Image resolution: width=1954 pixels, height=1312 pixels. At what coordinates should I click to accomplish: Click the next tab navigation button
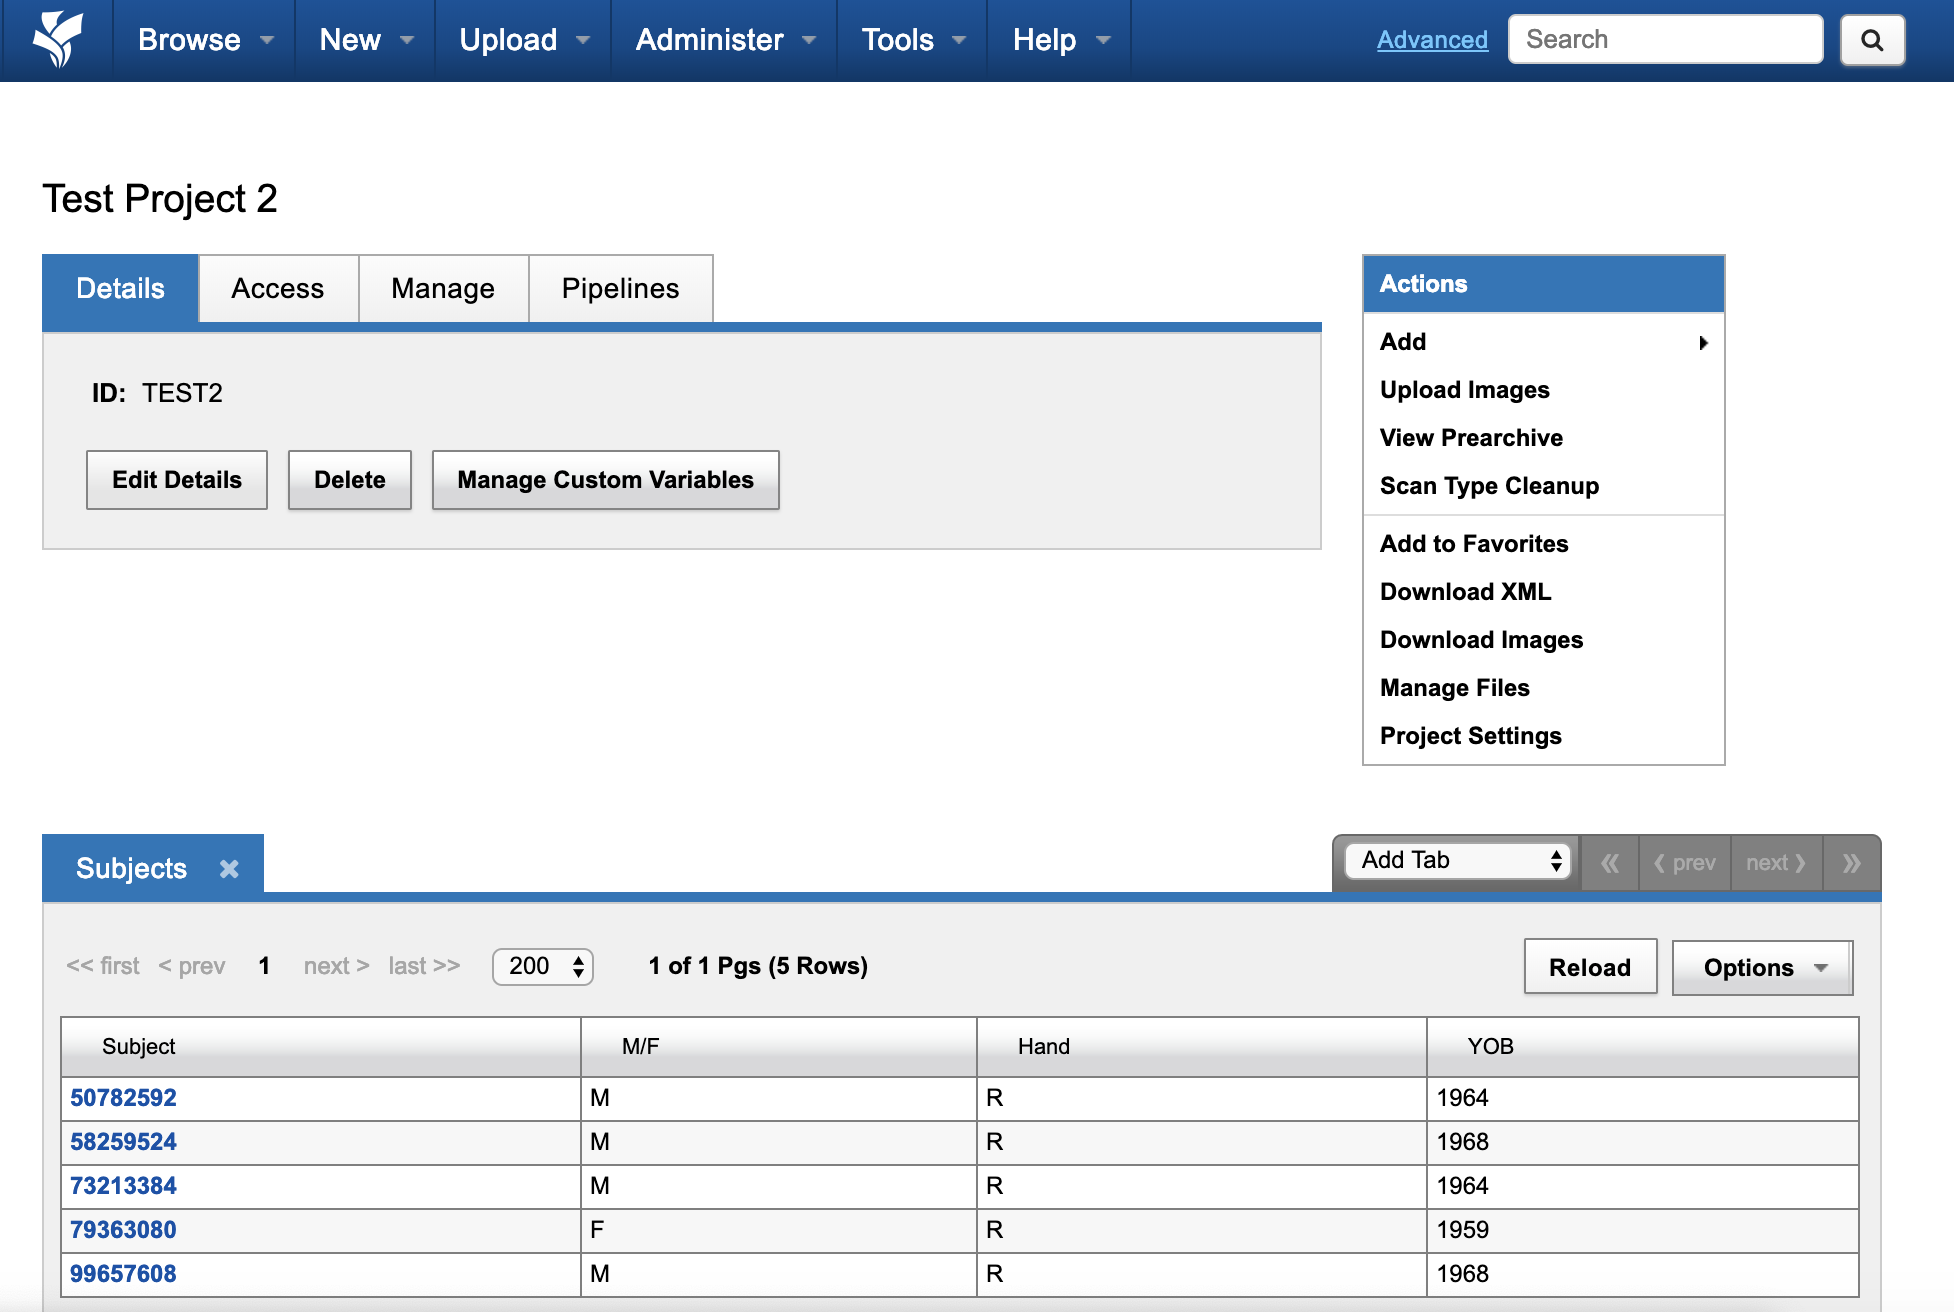click(x=1776, y=863)
